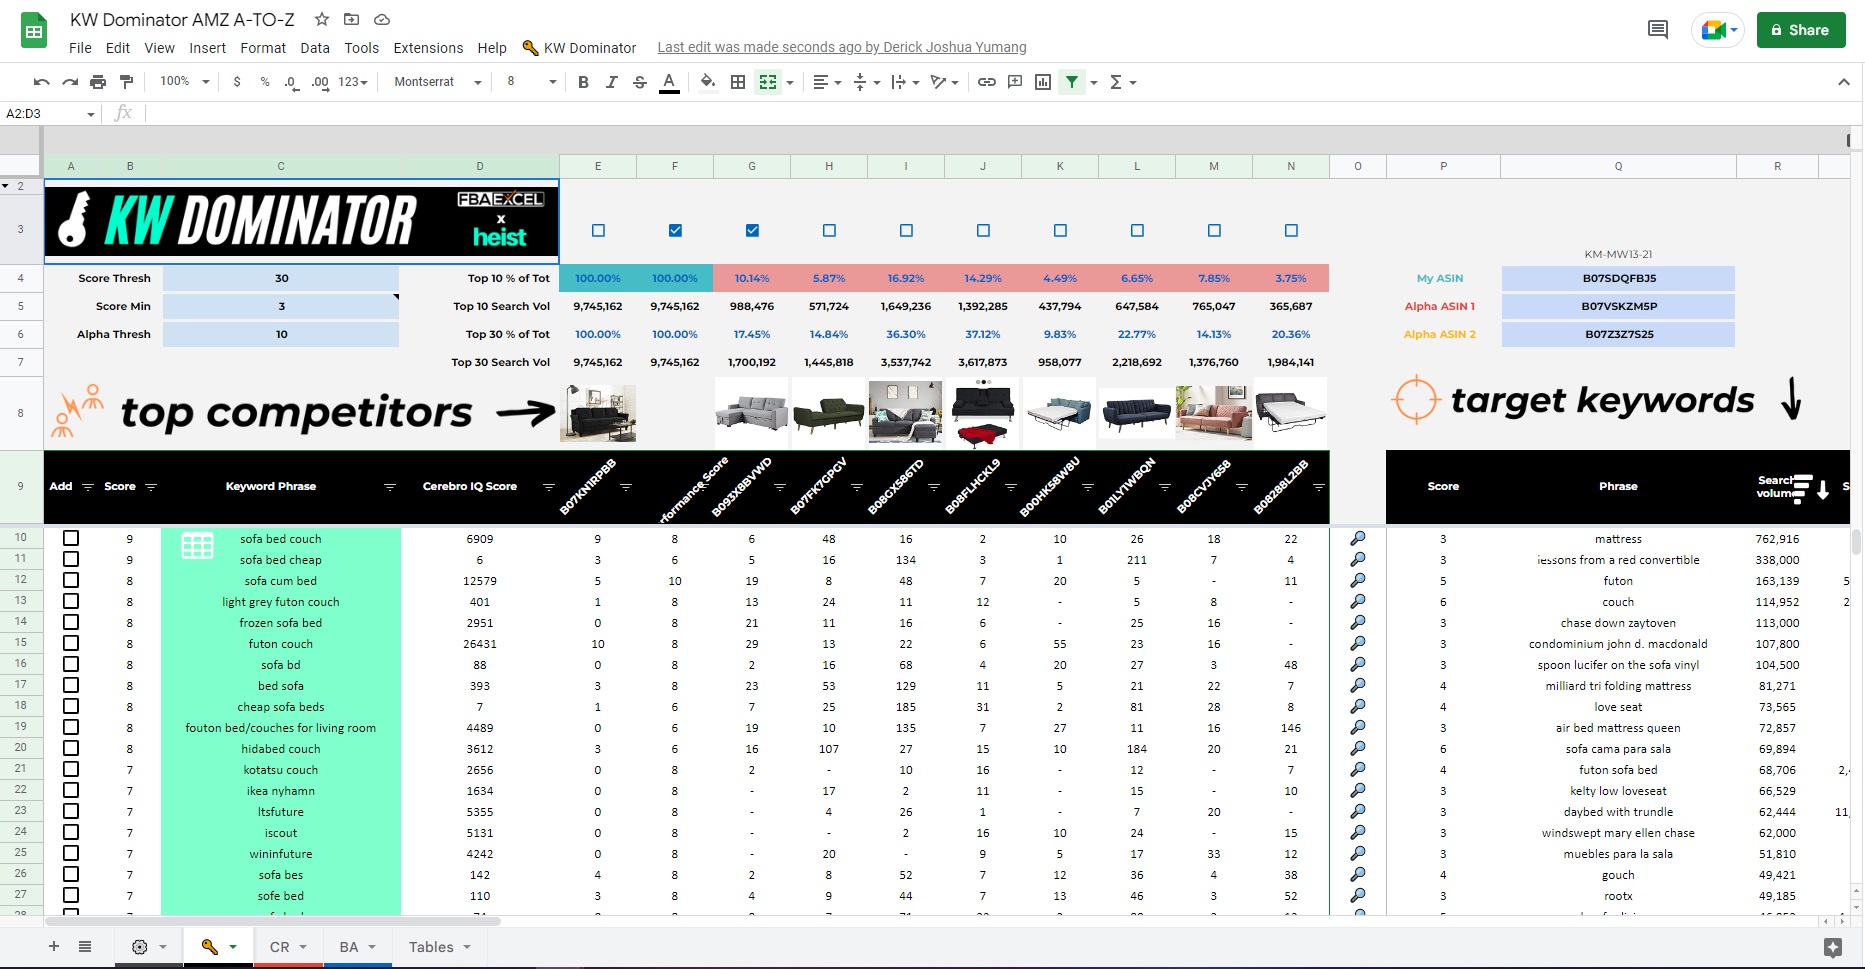Click the merge cells icon

coord(767,82)
